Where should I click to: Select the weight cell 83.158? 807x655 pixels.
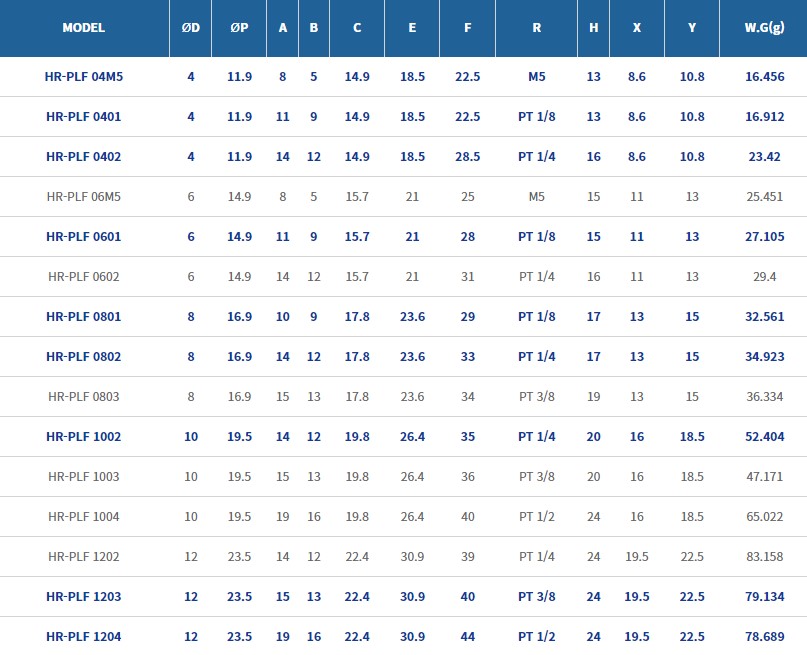tap(763, 556)
